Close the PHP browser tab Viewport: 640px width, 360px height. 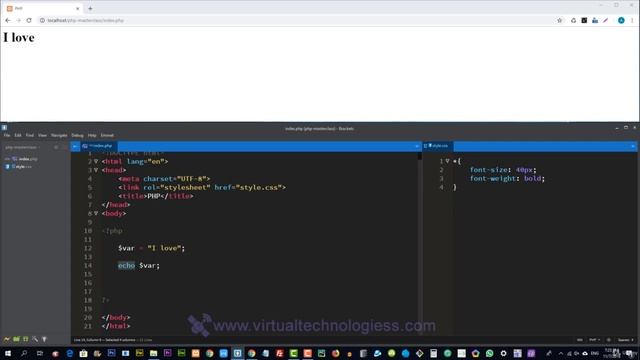pyautogui.click(x=78, y=8)
